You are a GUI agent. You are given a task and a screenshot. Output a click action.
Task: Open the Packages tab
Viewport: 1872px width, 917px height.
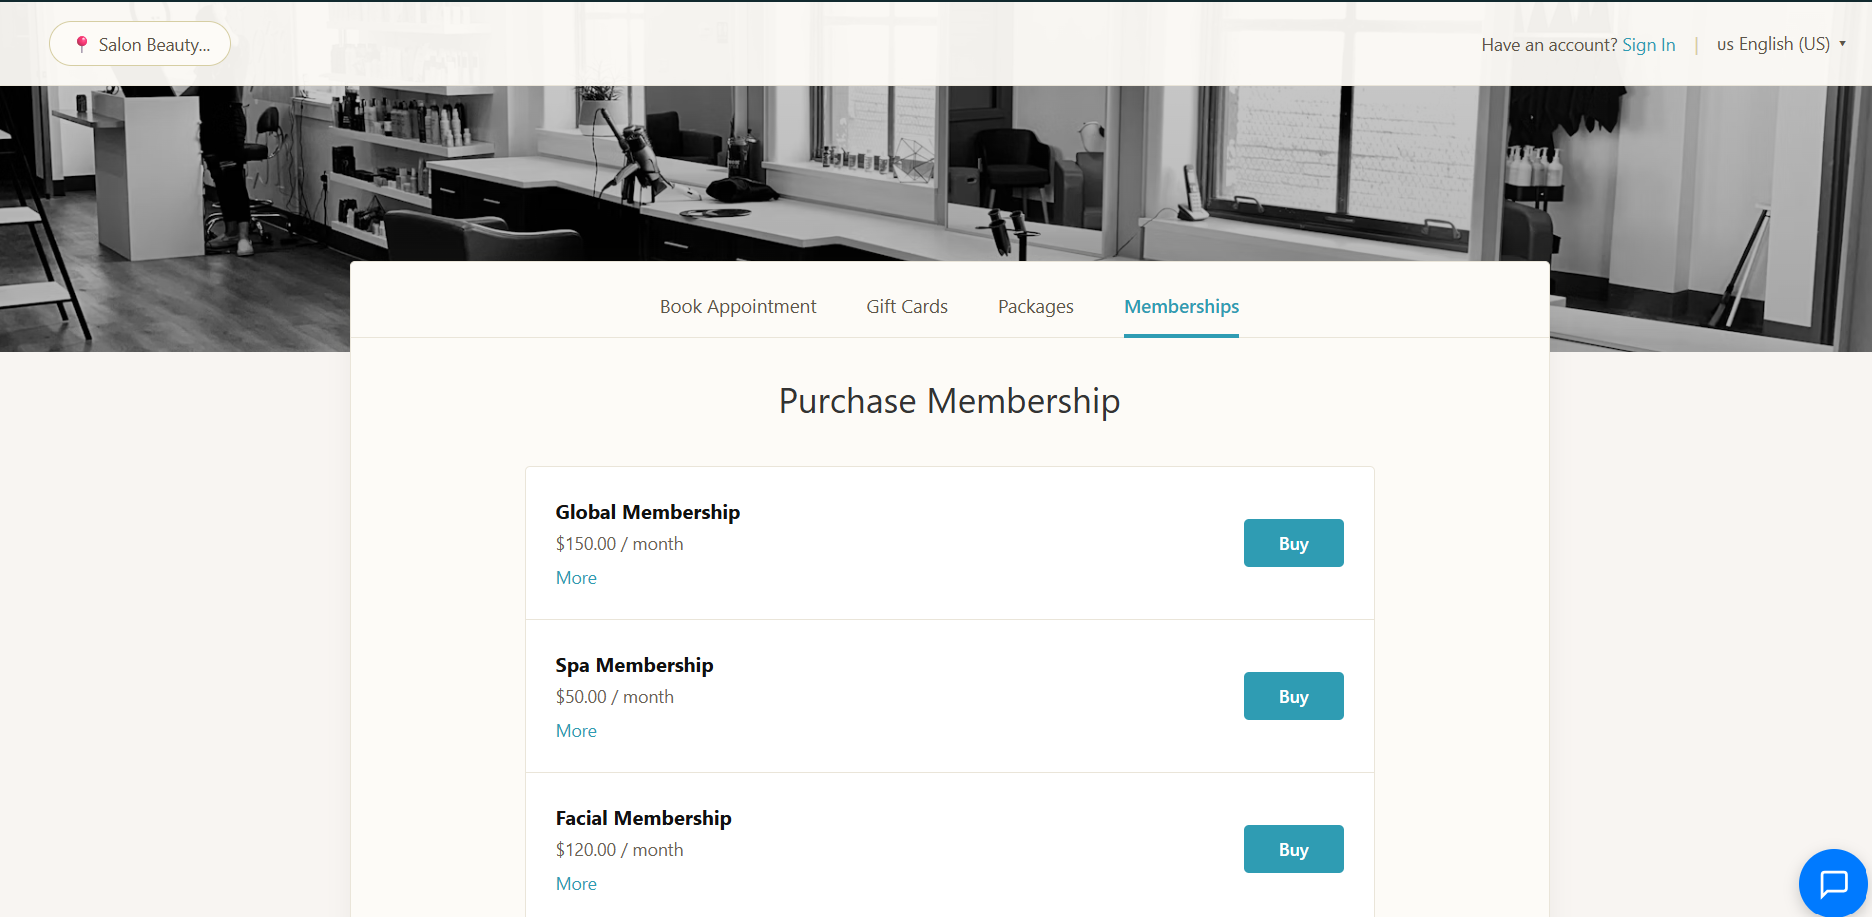coord(1036,306)
